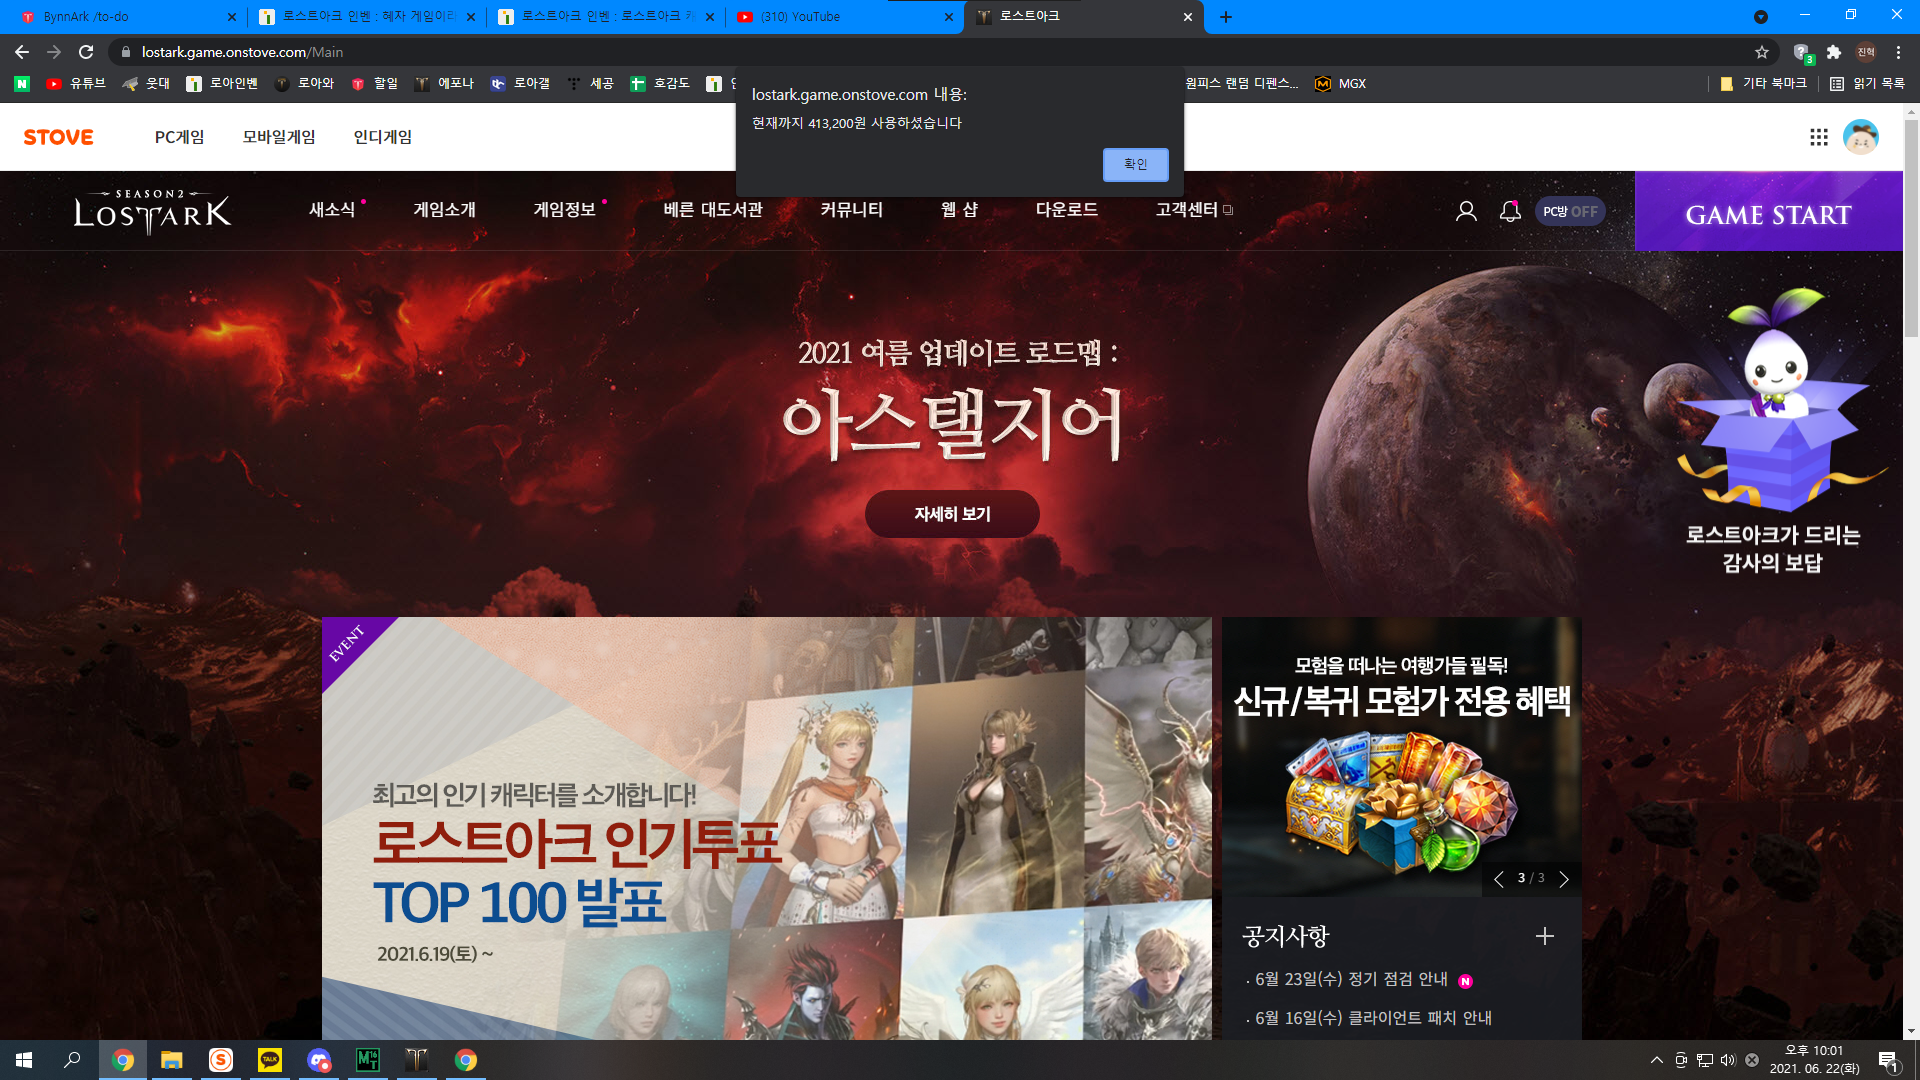The image size is (1920, 1080).
Task: Open the 신규/복귀 모험가 전용 혜택 banner
Action: pyautogui.click(x=1401, y=756)
